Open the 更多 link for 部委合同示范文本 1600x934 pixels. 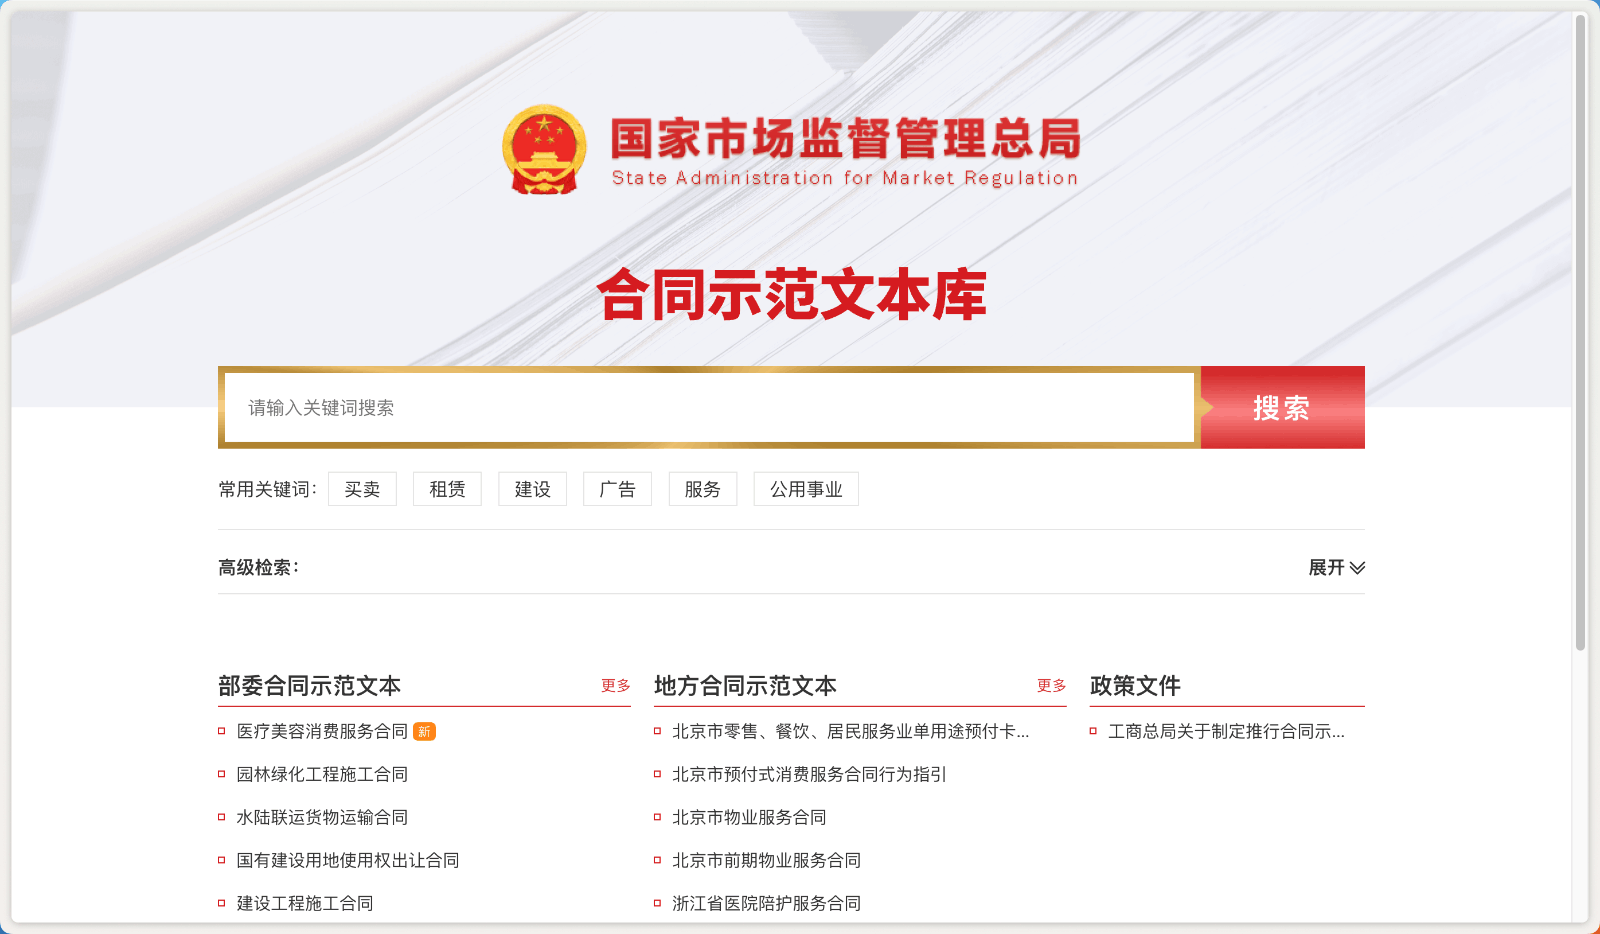click(x=614, y=687)
